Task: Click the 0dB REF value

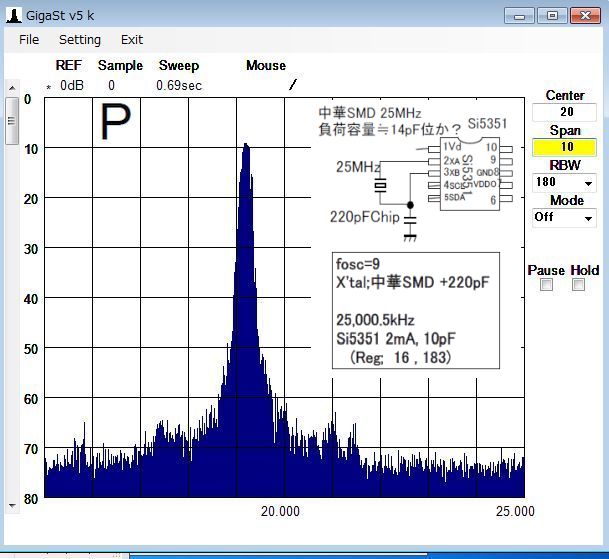Action: [72, 85]
